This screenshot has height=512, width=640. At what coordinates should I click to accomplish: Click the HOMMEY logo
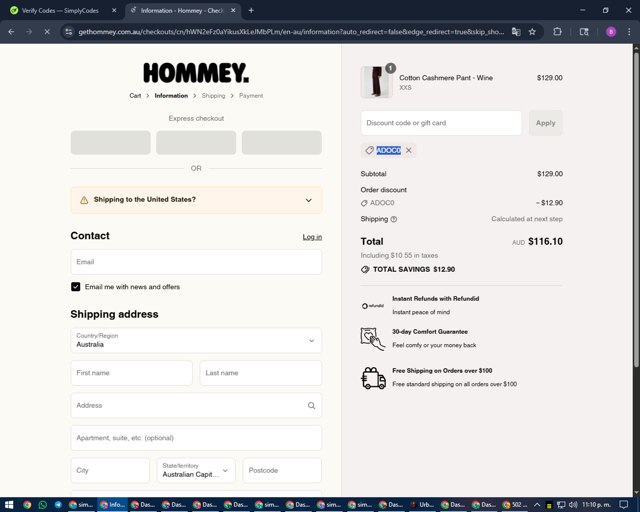click(x=196, y=73)
